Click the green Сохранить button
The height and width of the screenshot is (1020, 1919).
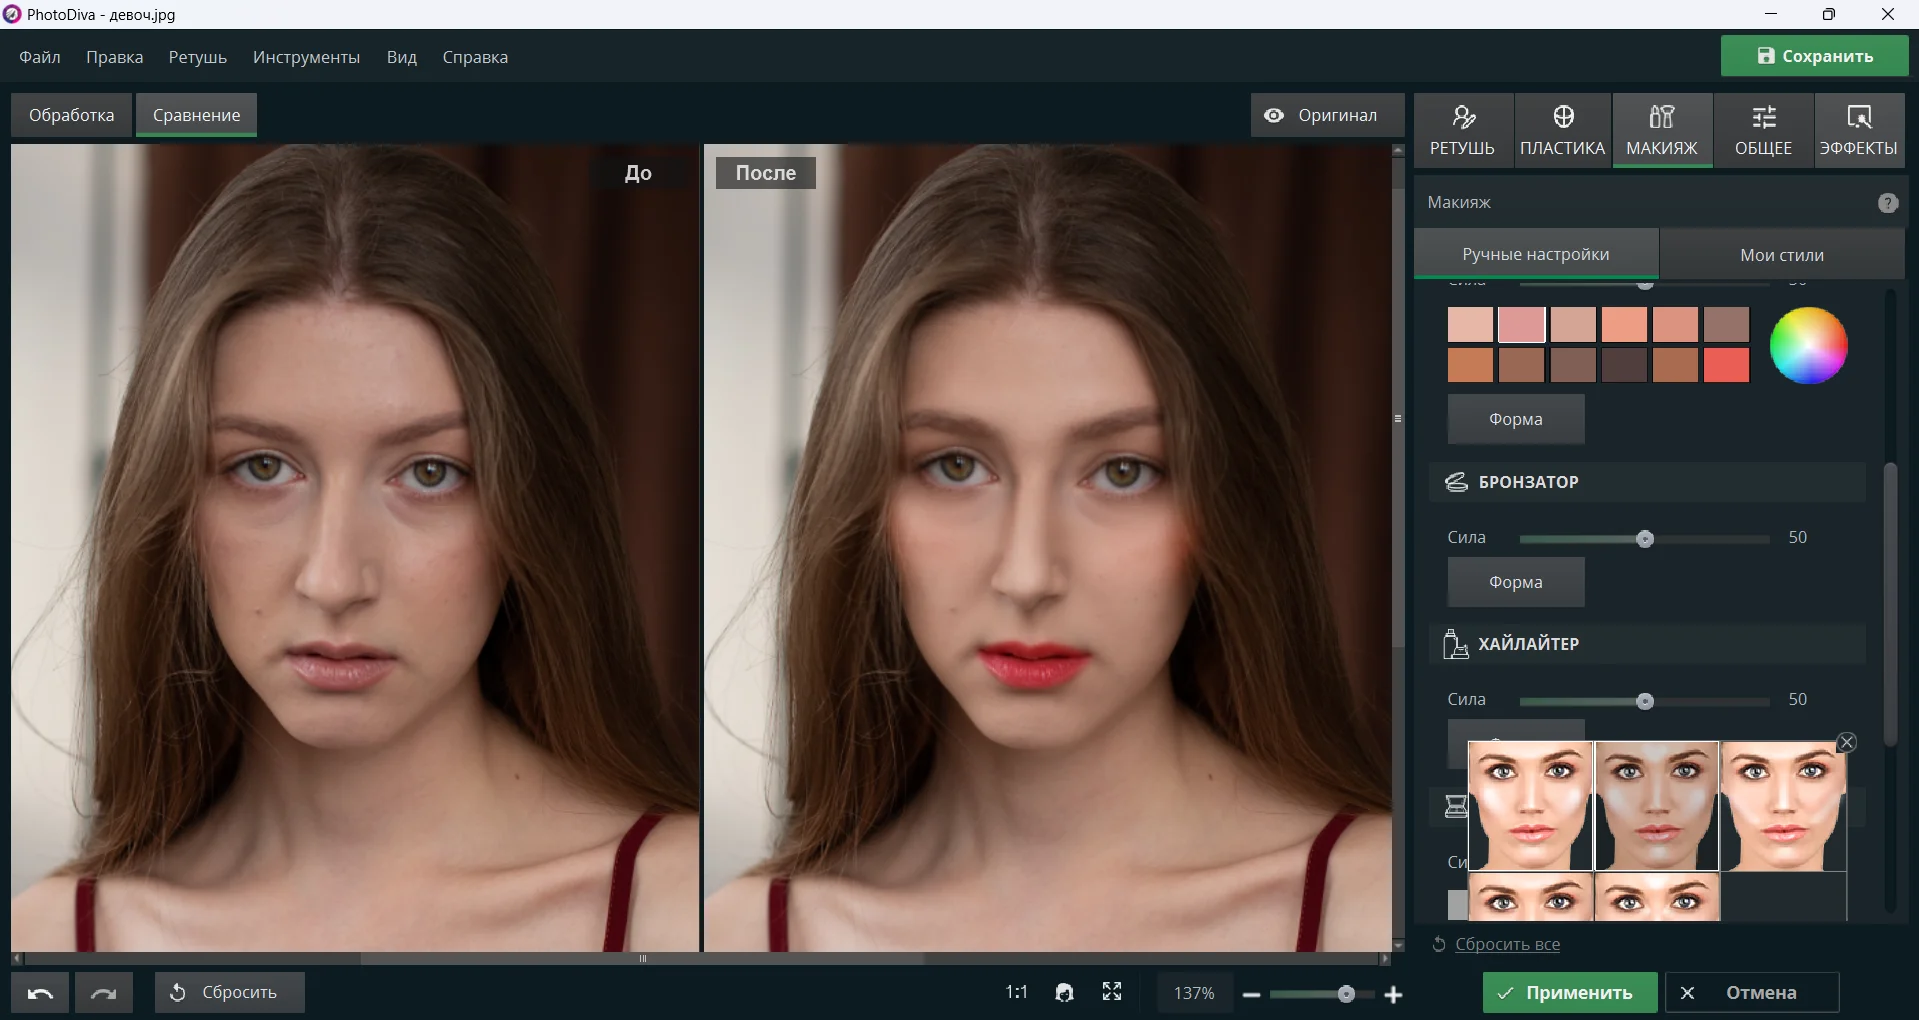click(x=1814, y=56)
